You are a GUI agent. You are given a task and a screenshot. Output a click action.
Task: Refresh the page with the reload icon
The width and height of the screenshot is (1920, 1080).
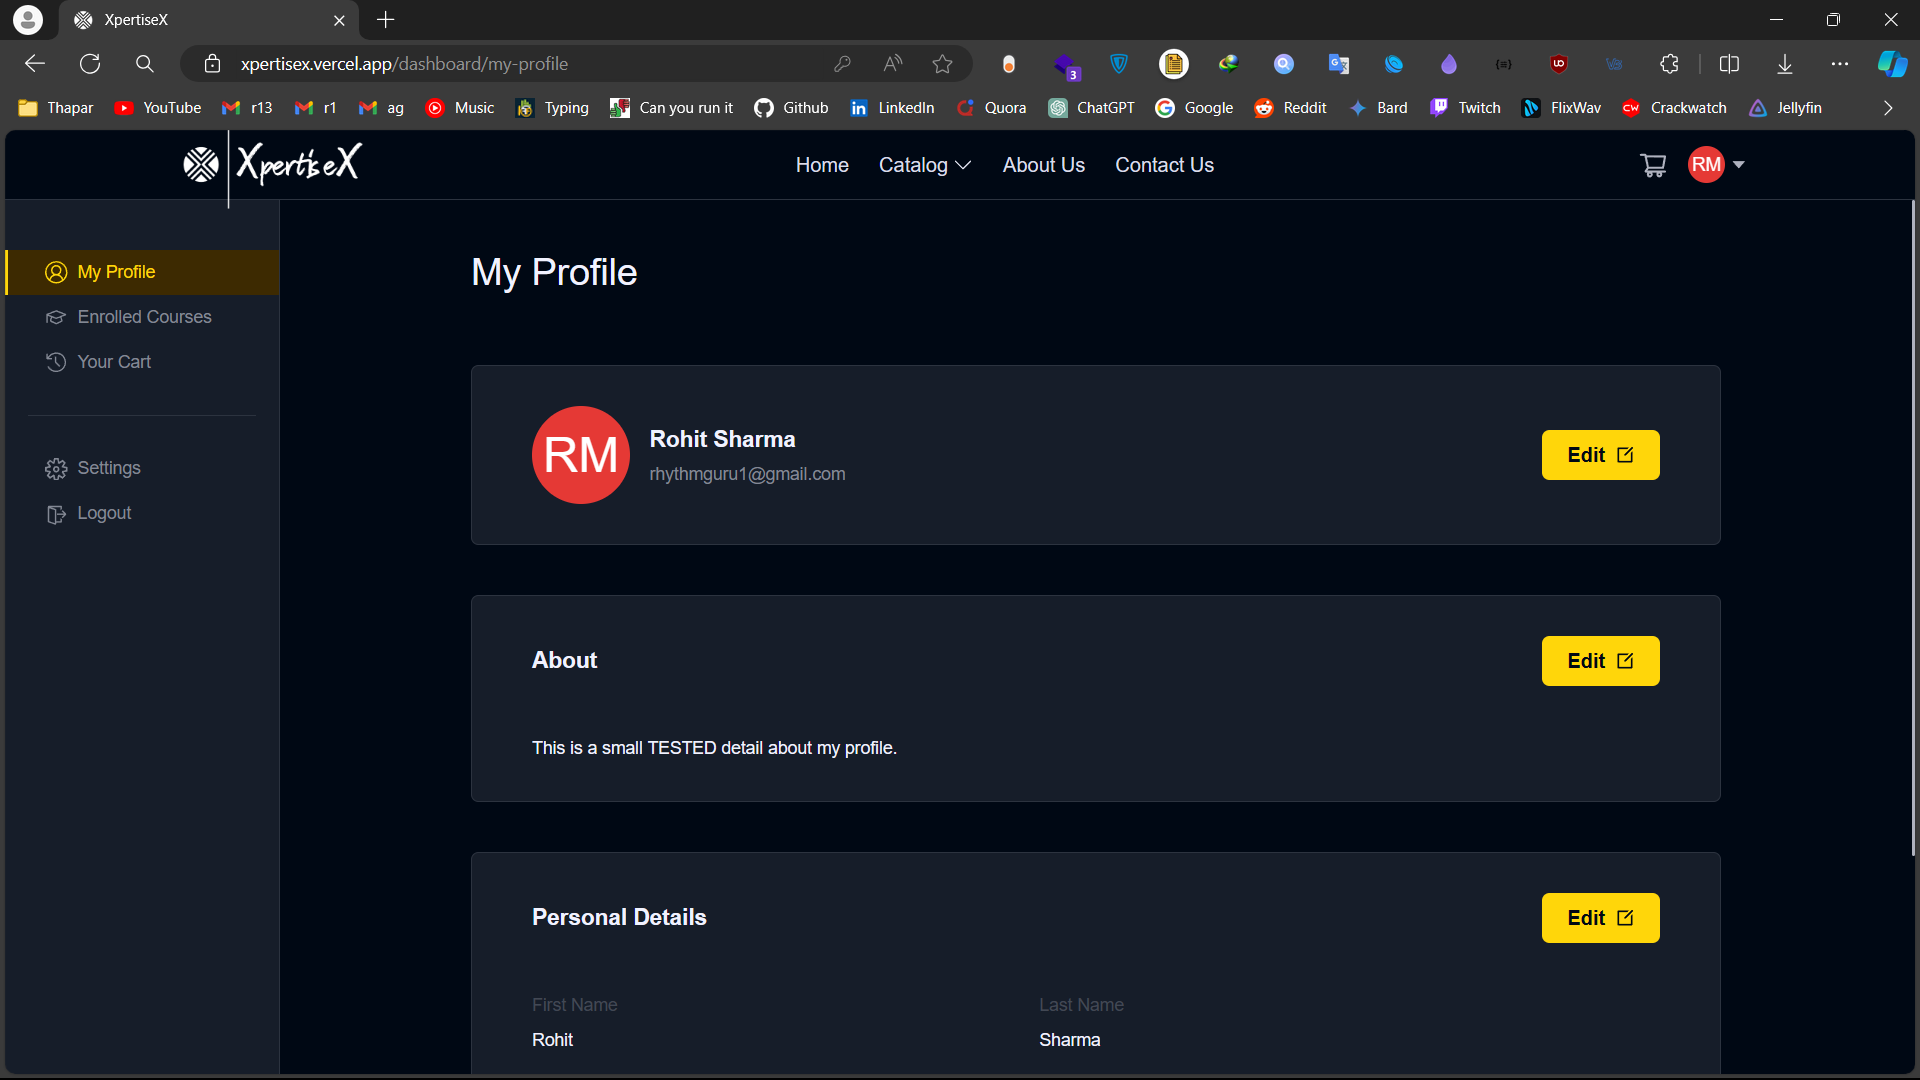click(x=90, y=64)
